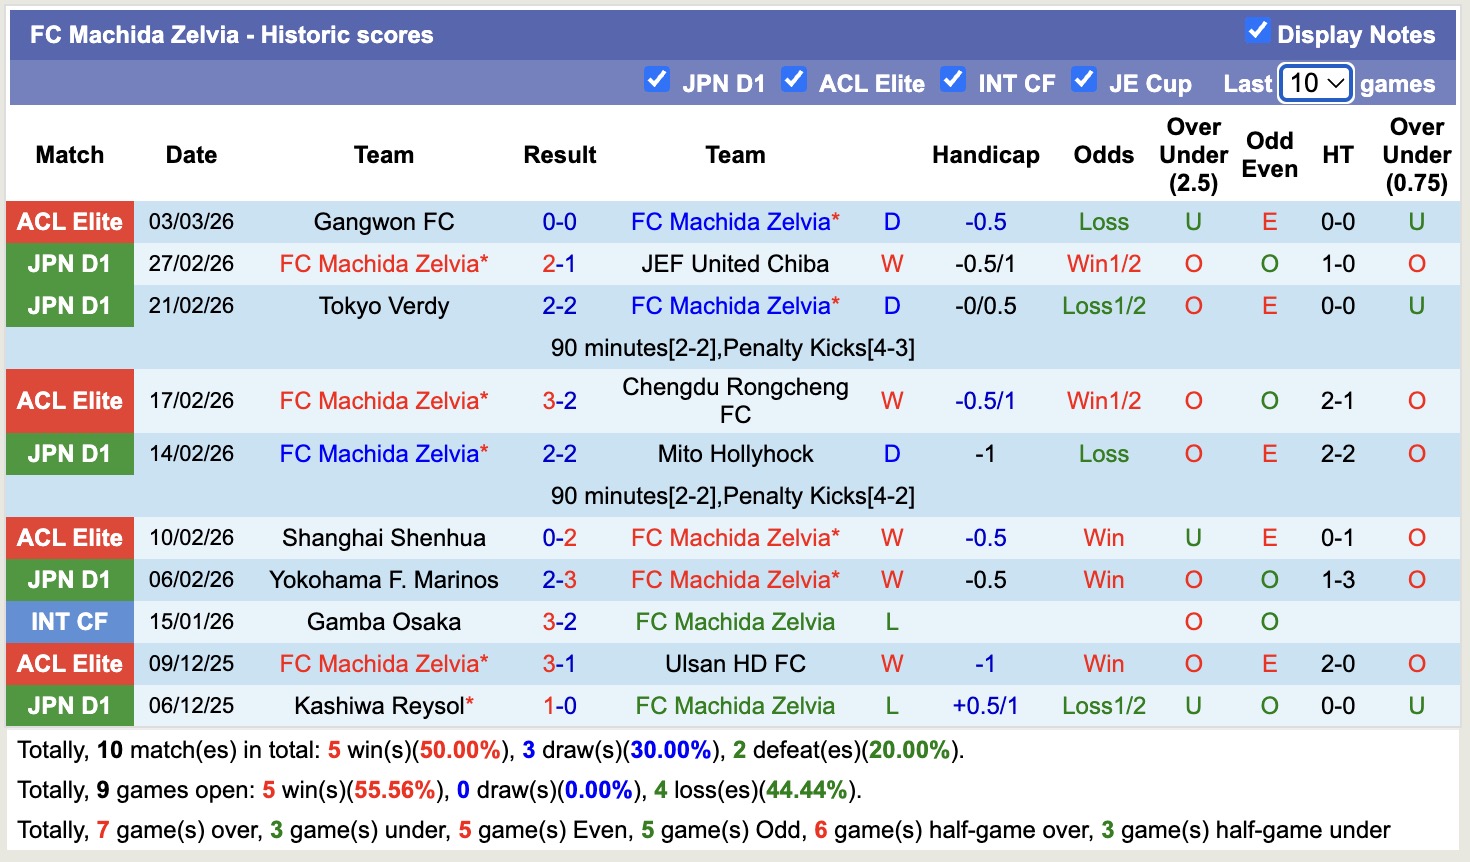Click the JPN D1 badge beside the JEF United match

69,264
